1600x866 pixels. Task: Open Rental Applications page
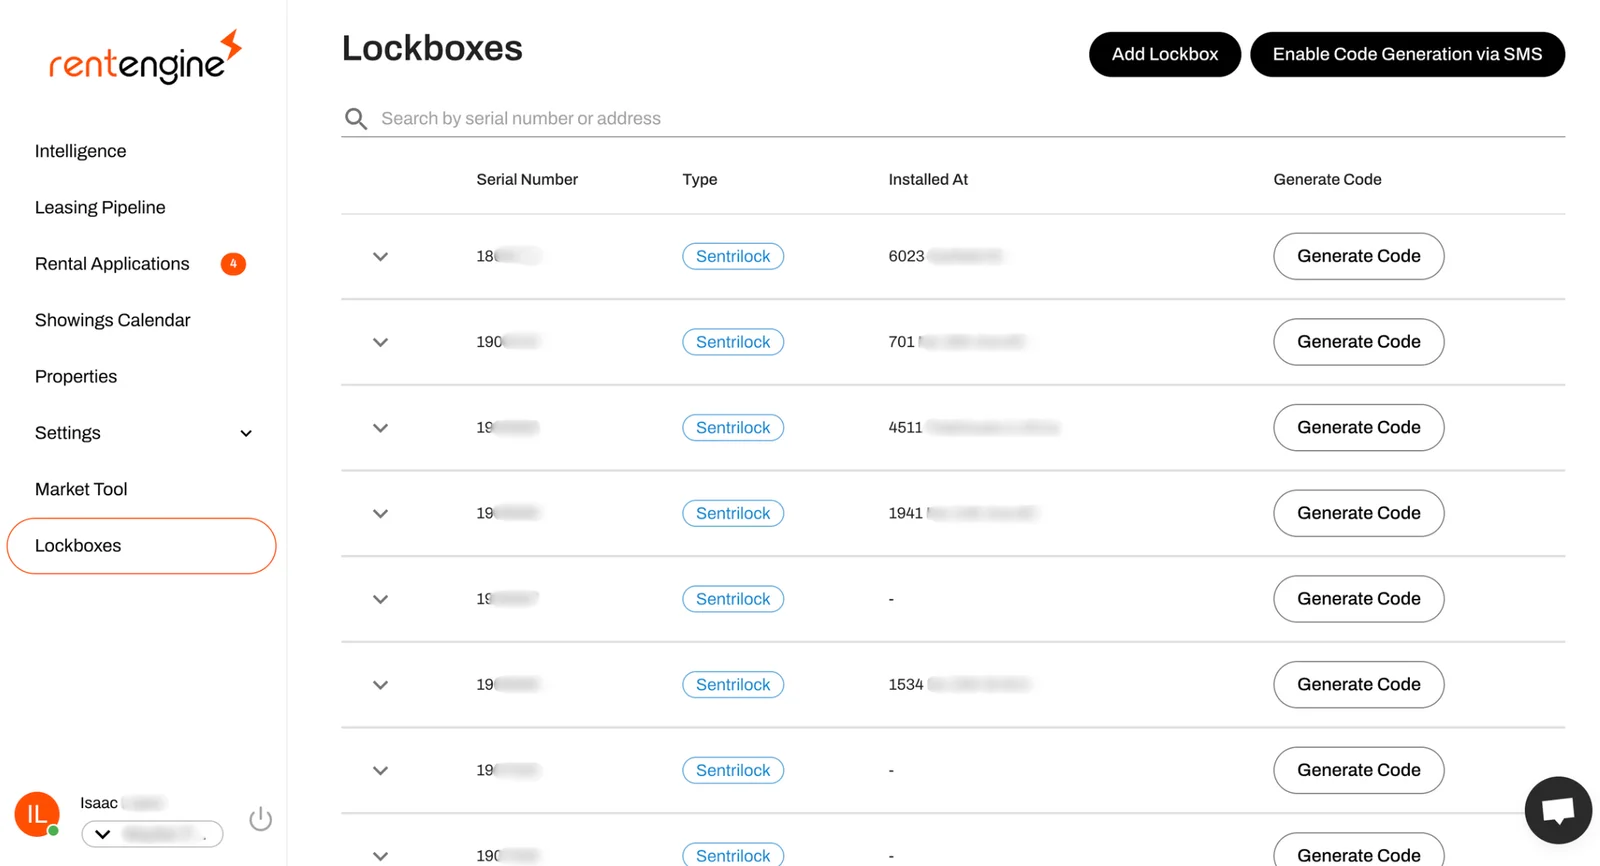[112, 264]
